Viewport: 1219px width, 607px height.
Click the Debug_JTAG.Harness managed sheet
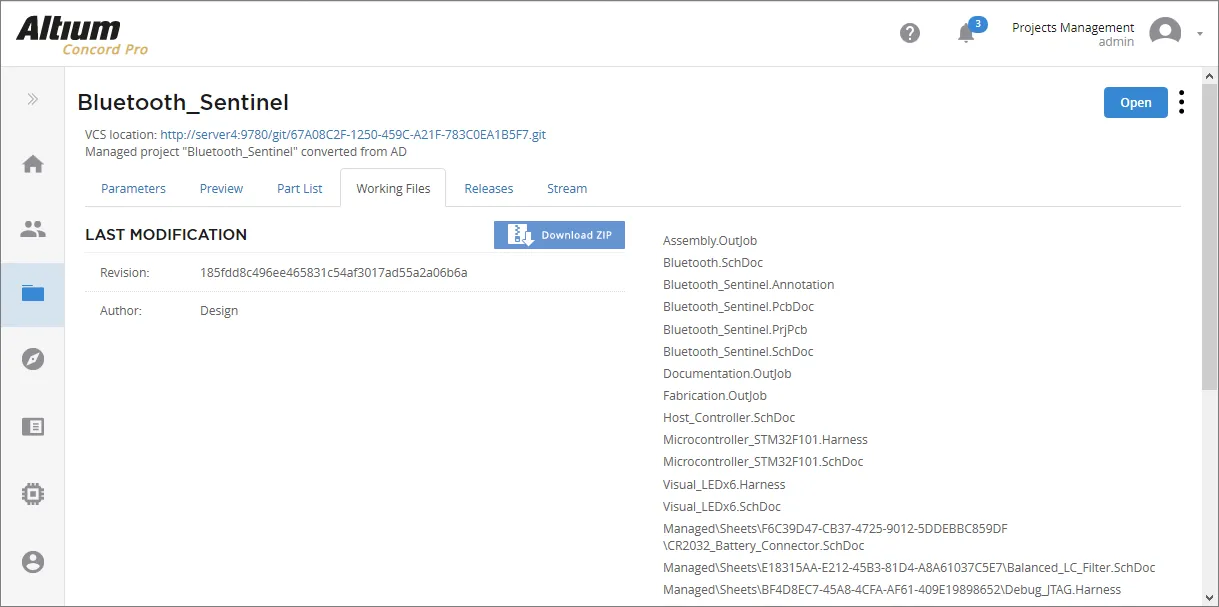coord(892,590)
